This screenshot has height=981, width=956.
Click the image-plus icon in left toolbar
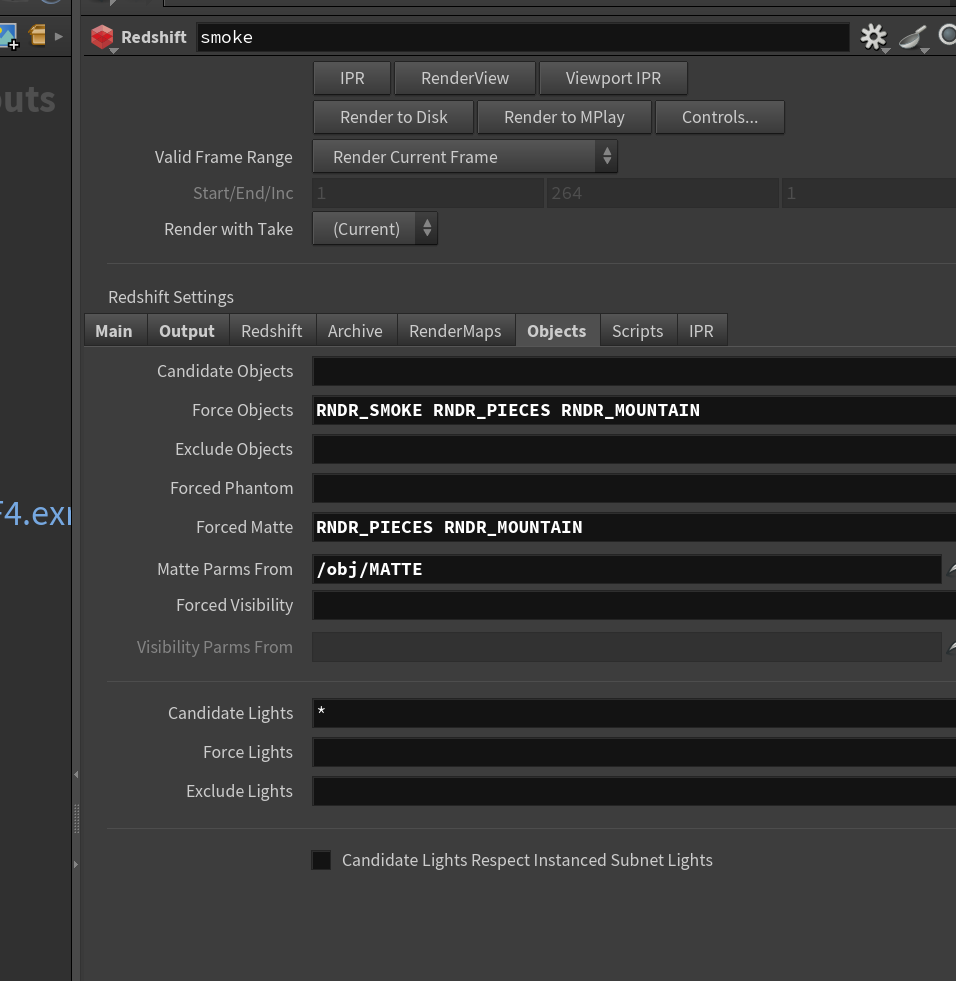(x=9, y=36)
